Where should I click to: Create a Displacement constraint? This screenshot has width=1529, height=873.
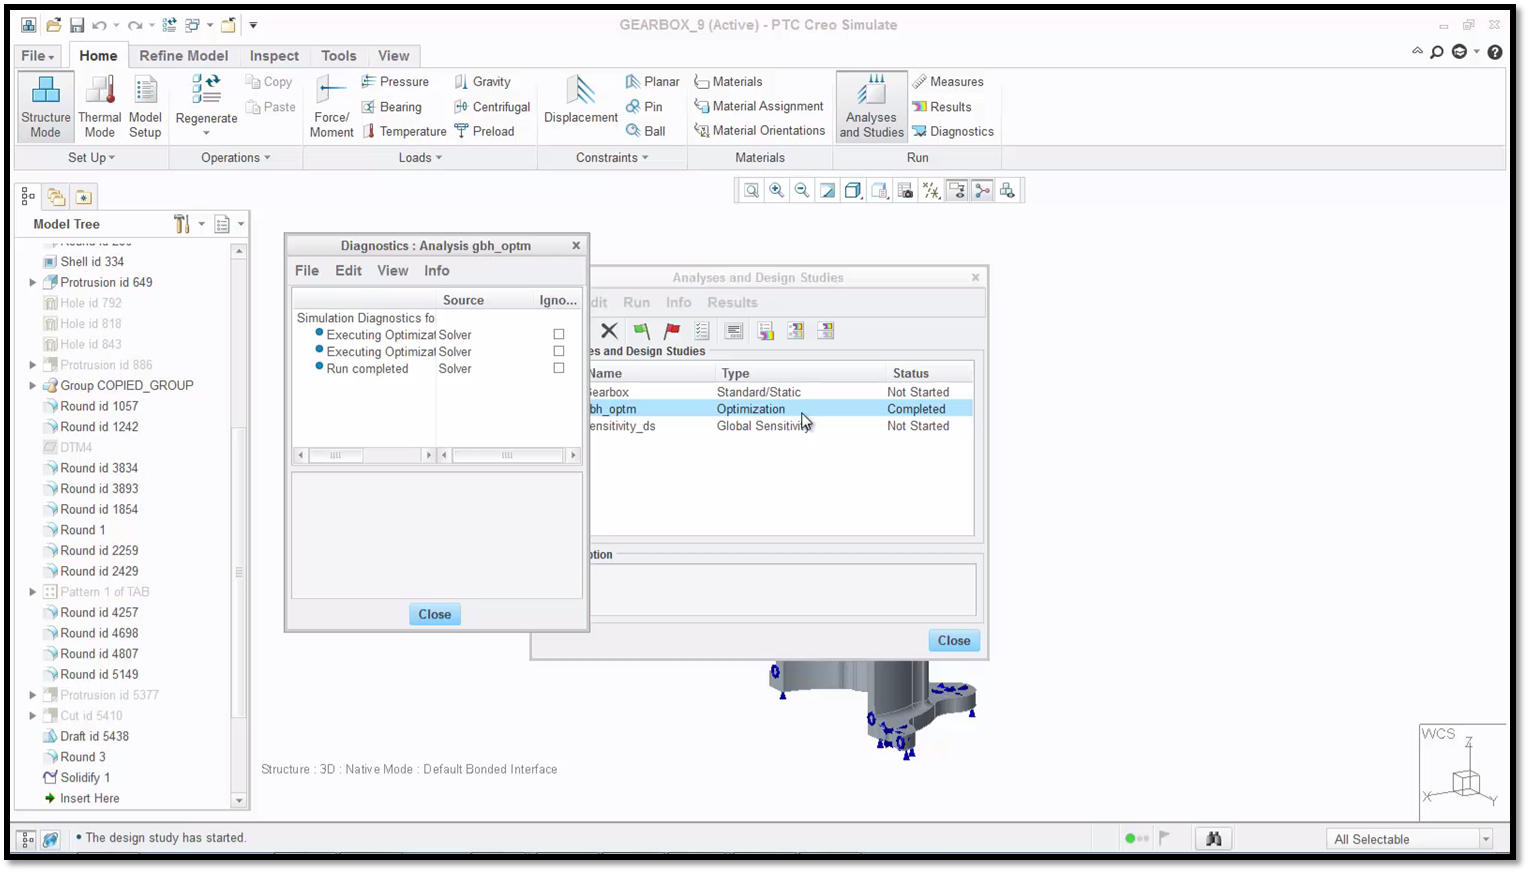pyautogui.click(x=580, y=100)
